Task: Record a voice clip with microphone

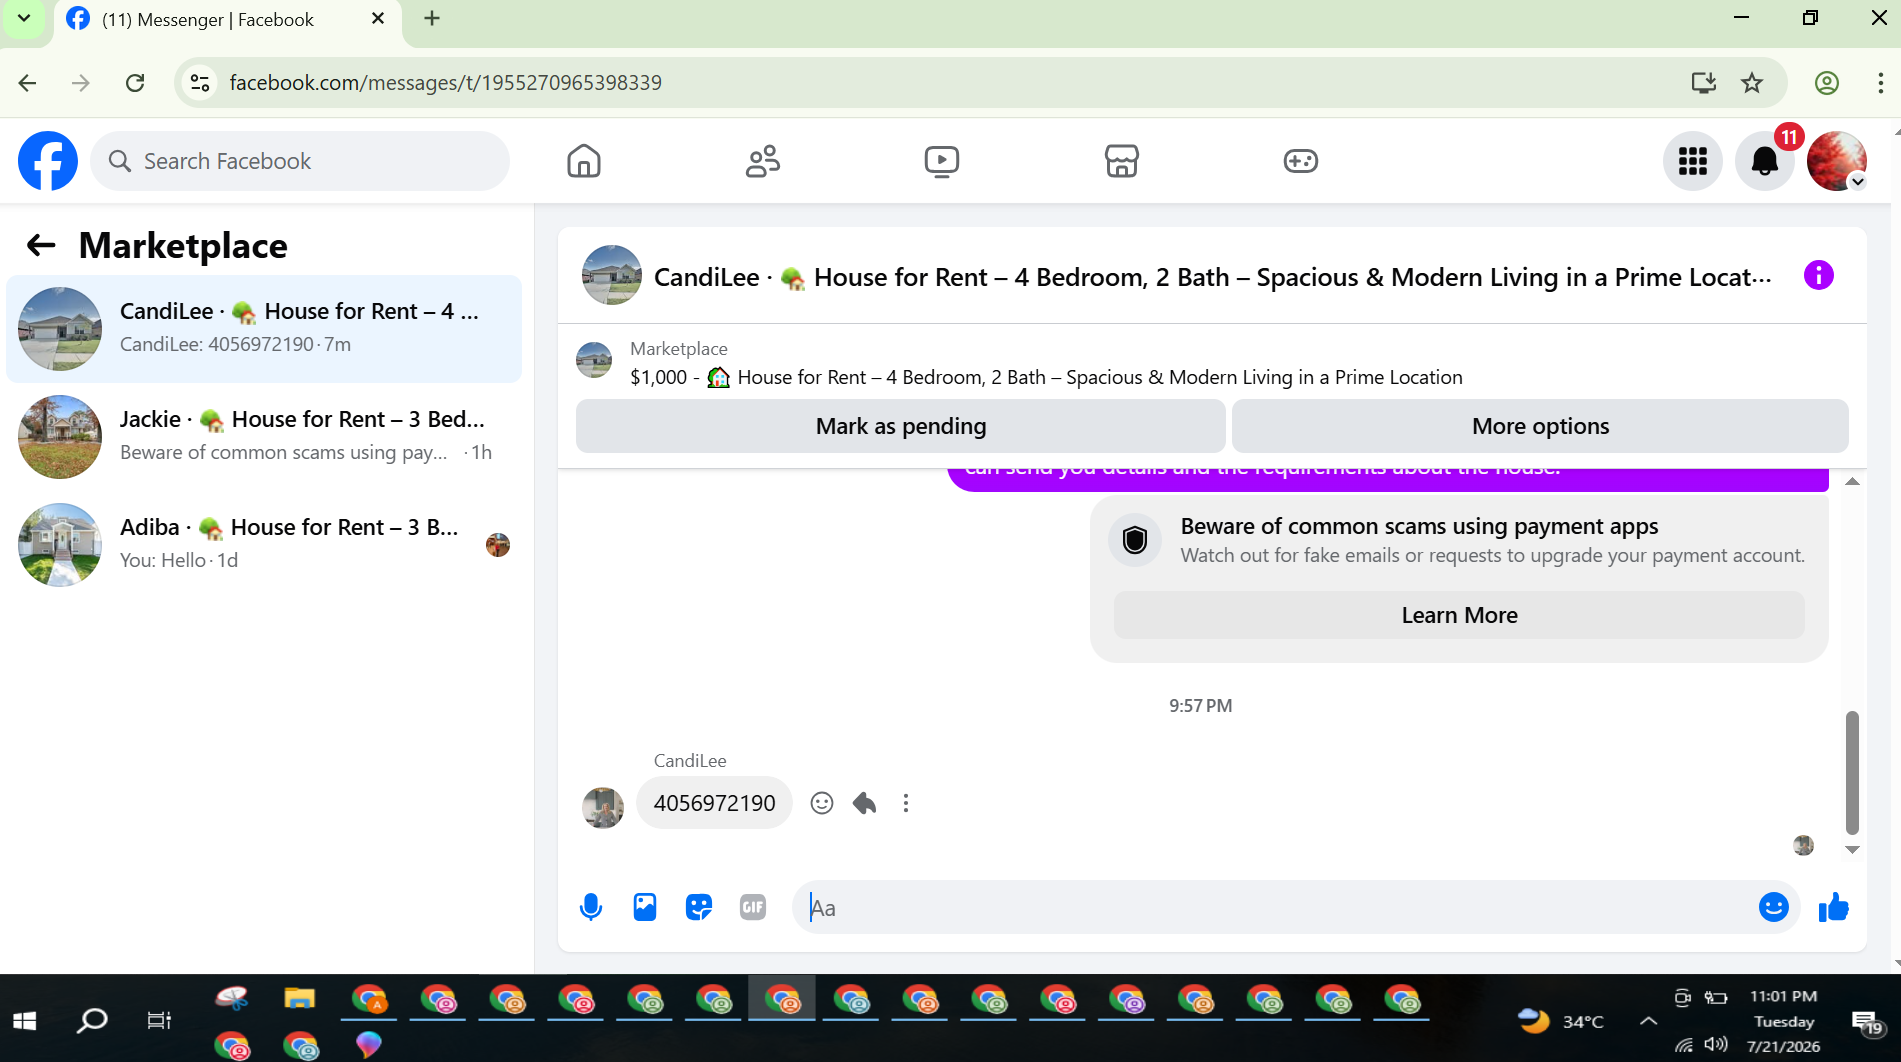Action: (x=591, y=907)
